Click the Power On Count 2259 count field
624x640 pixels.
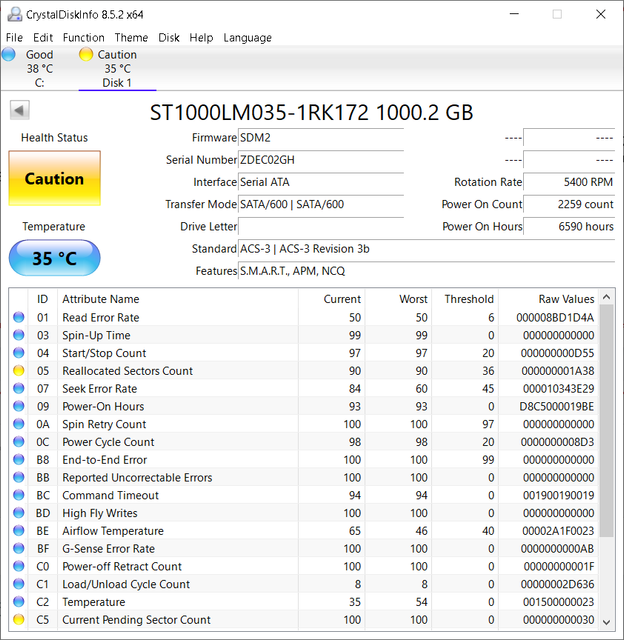click(569, 204)
